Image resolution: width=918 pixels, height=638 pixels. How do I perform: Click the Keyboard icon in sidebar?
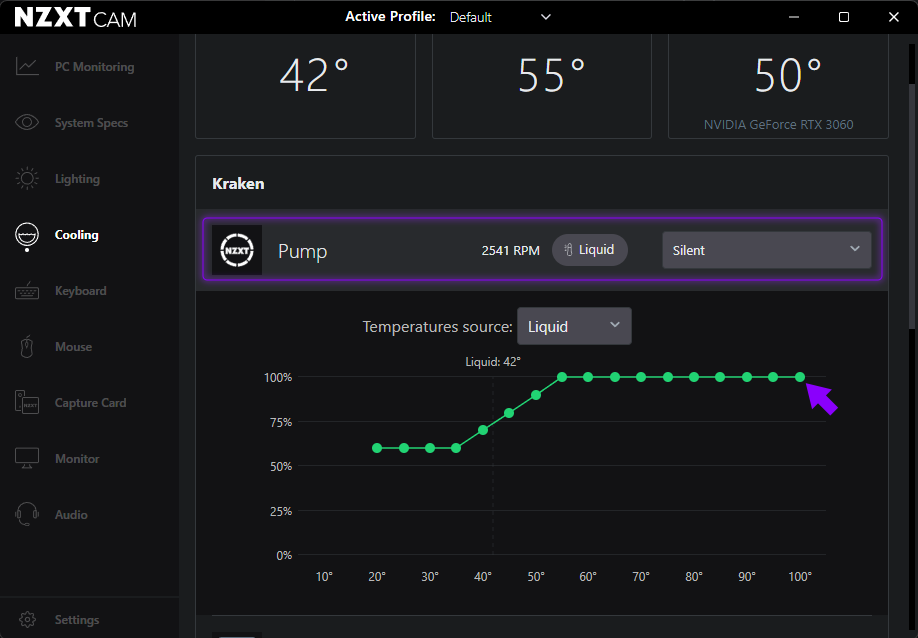click(x=27, y=291)
